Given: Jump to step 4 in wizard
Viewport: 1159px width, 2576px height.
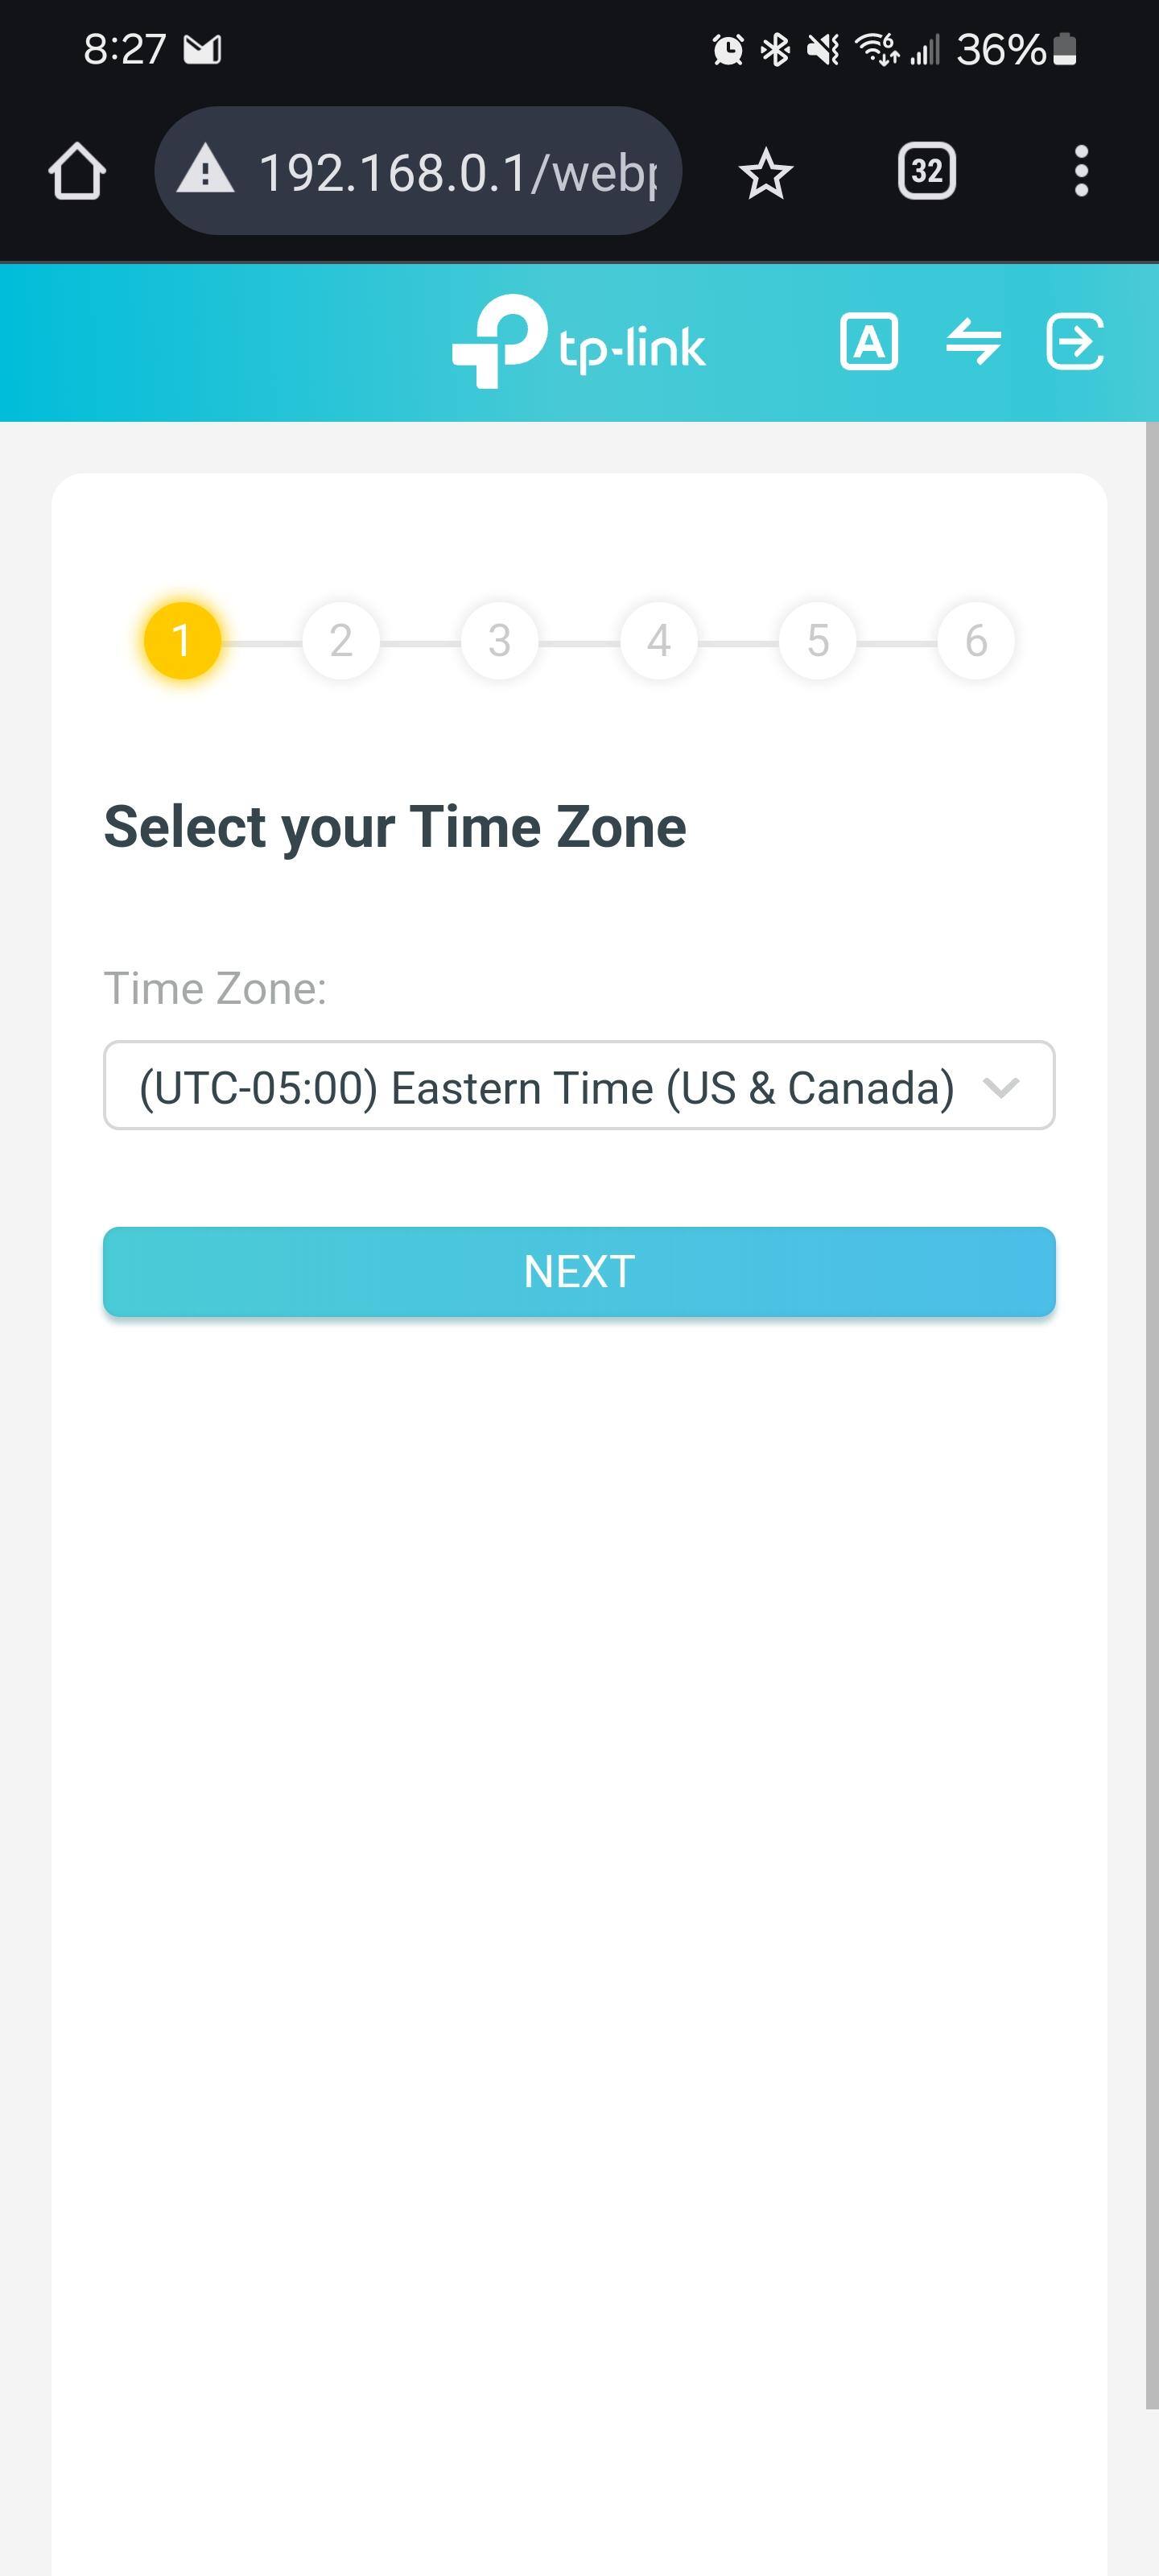Looking at the screenshot, I should 658,640.
